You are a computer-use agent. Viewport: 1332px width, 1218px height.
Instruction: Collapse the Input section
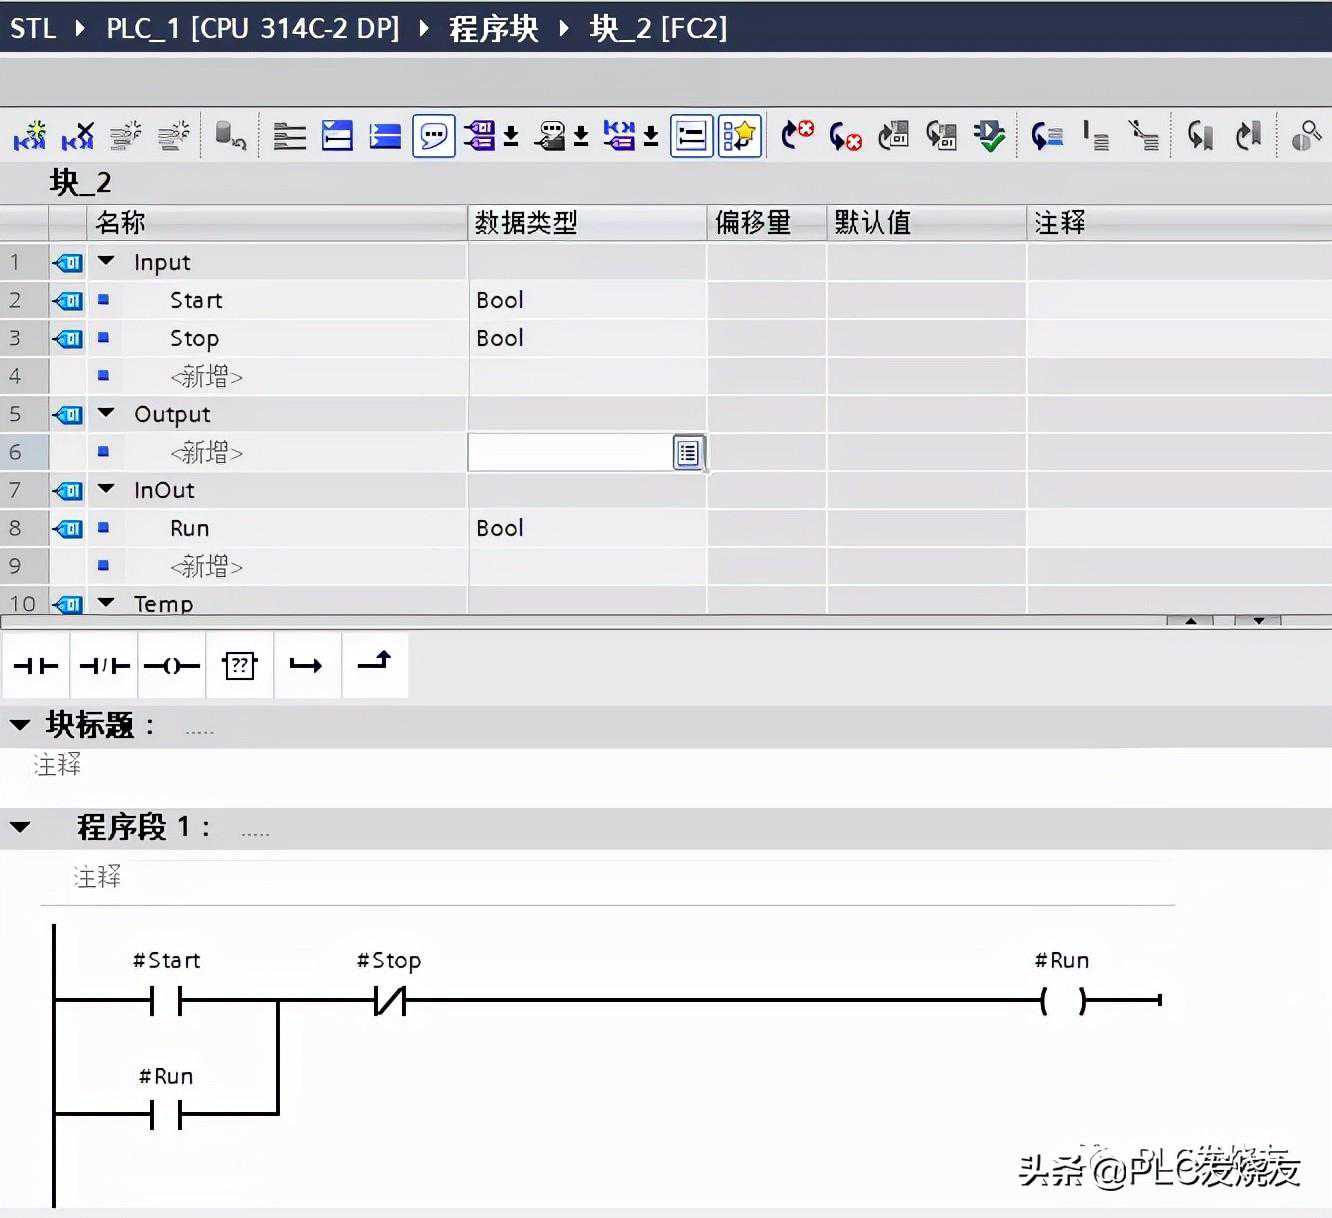click(x=106, y=261)
